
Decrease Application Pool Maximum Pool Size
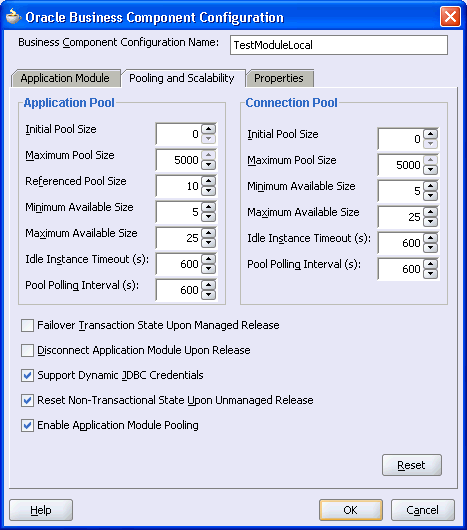pyautogui.click(x=208, y=165)
